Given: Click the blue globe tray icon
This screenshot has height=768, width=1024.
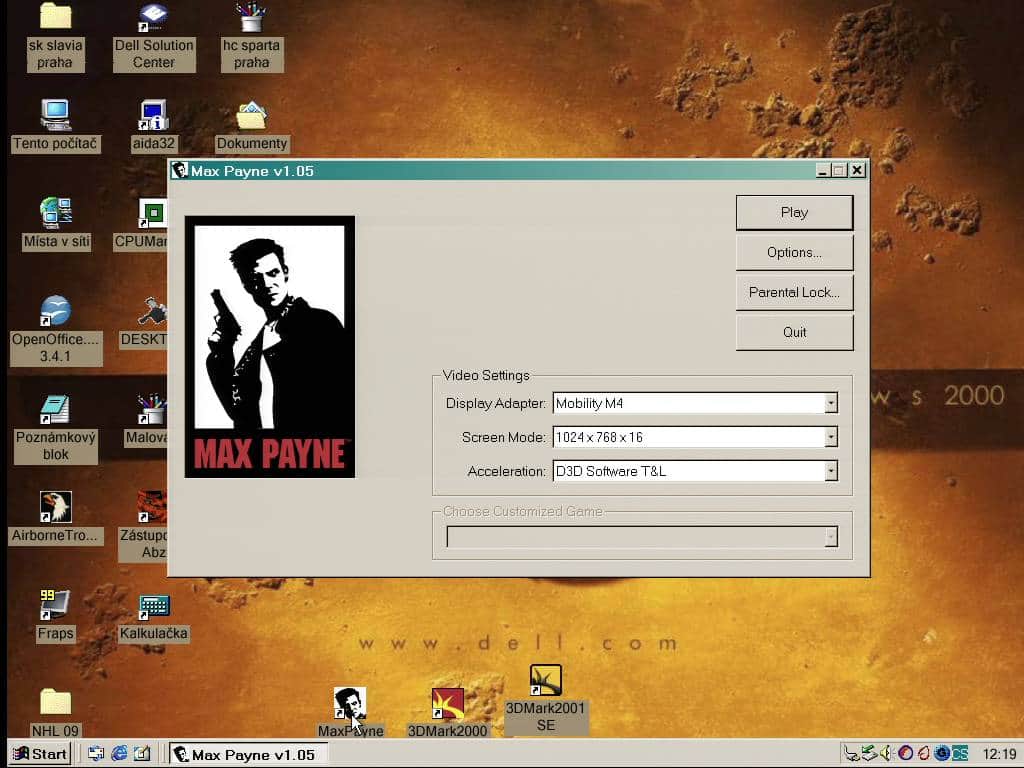Looking at the screenshot, I should coord(942,754).
